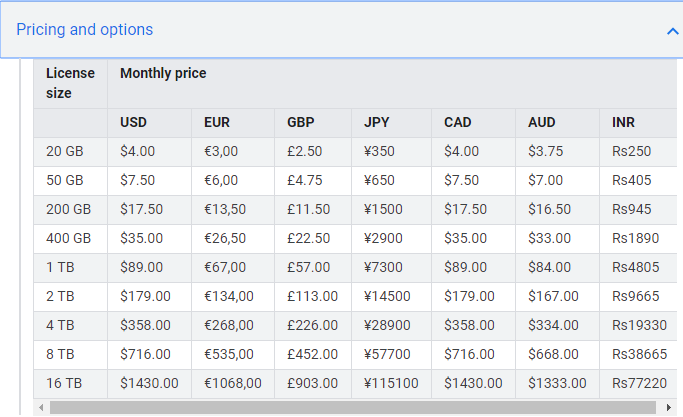Select the Rs19330 INR price cell

pyautogui.click(x=638, y=325)
